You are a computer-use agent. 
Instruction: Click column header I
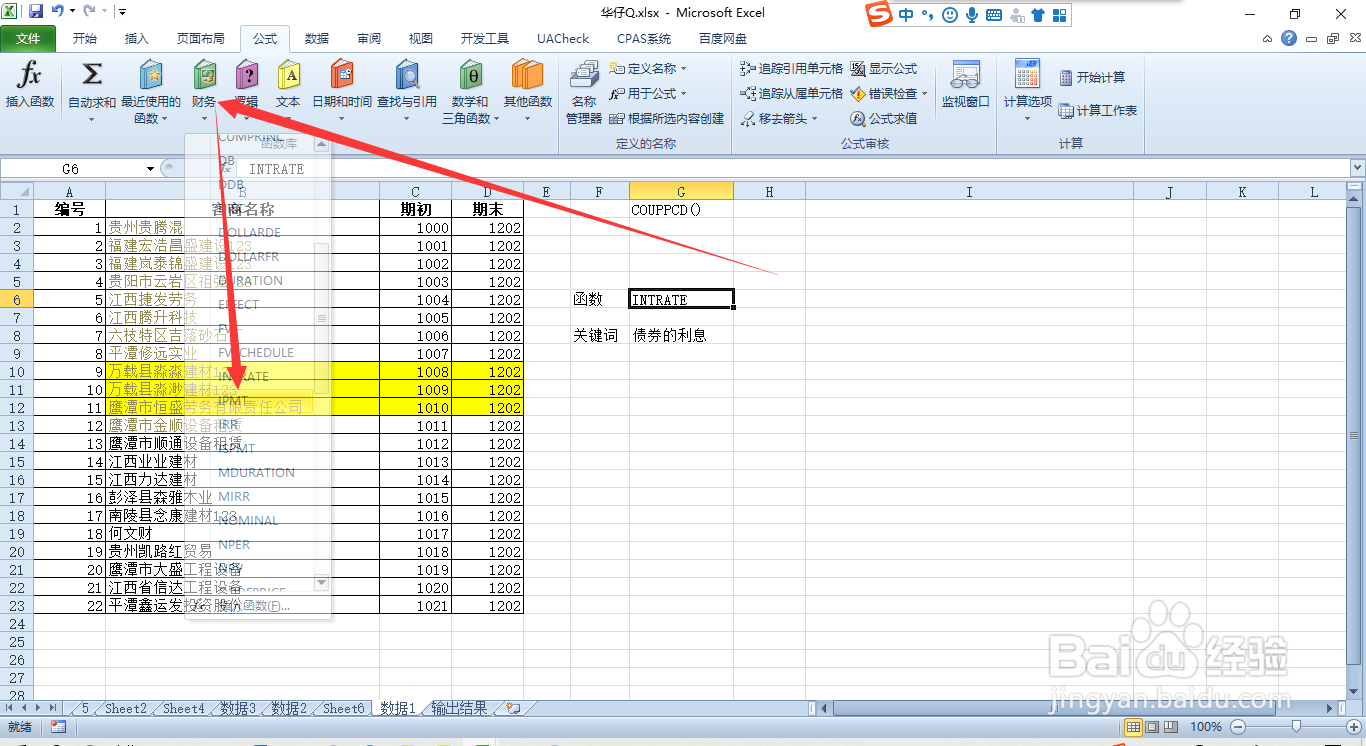pos(969,191)
